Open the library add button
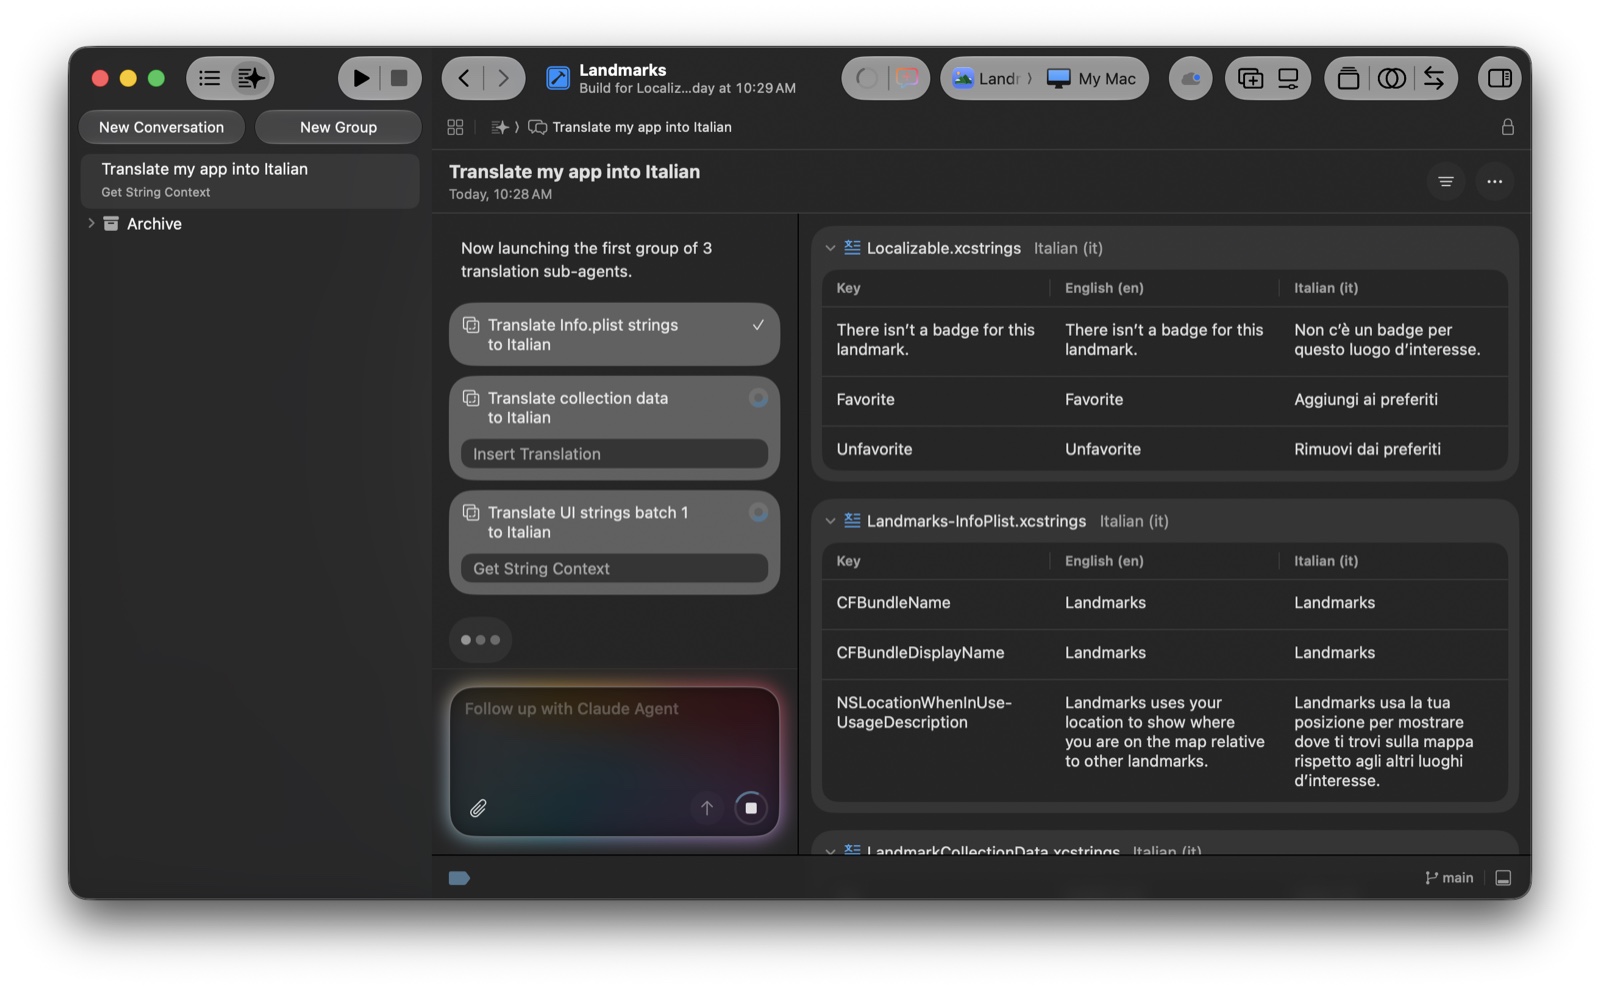Viewport: 1600px width, 990px height. tap(1250, 78)
